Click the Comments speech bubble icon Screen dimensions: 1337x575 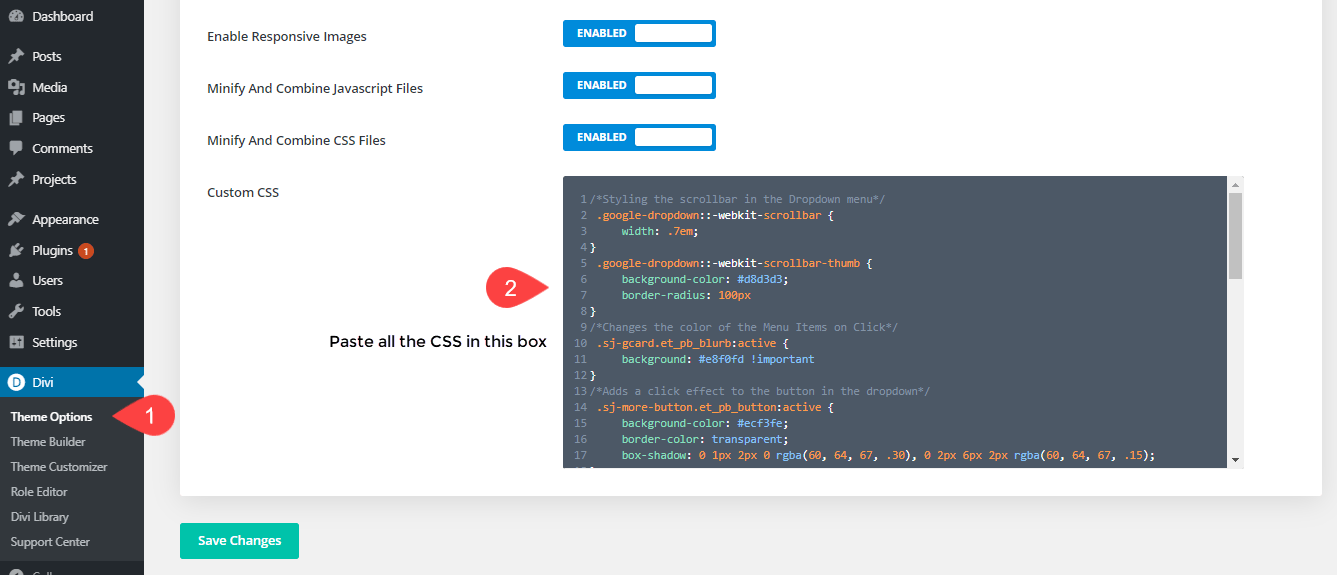(x=16, y=148)
